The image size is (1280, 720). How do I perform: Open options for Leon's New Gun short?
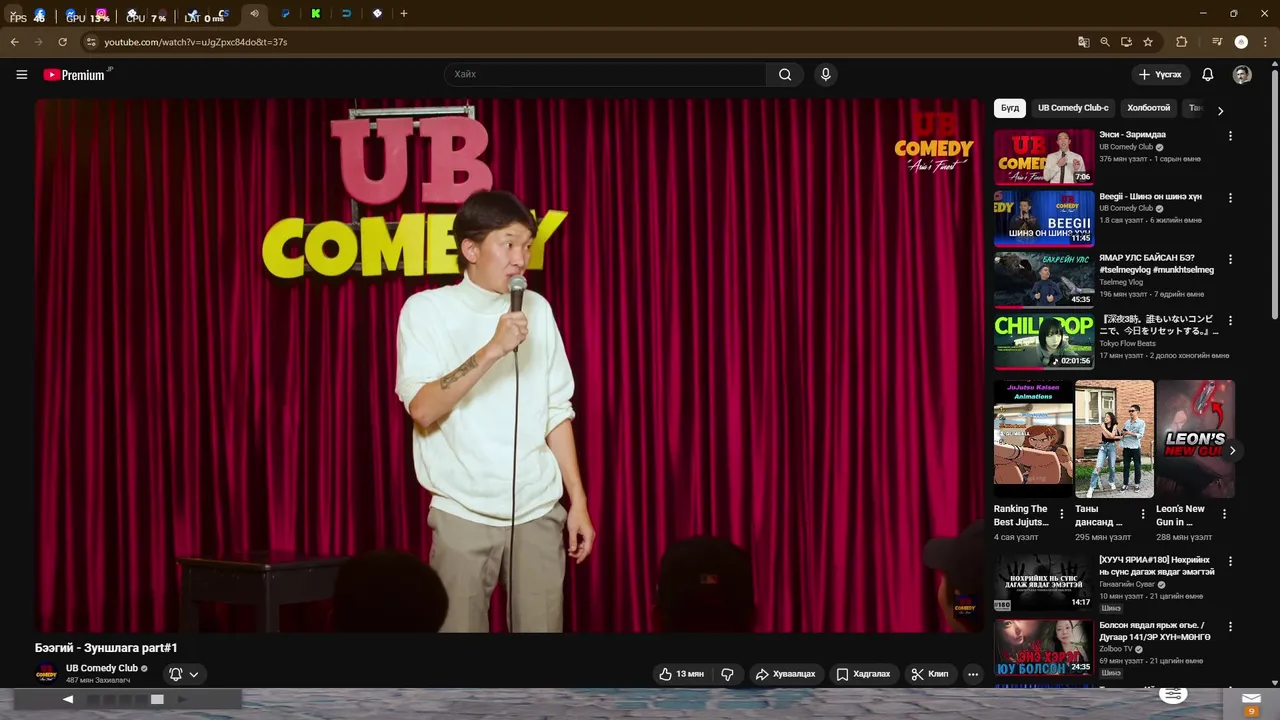click(1224, 514)
